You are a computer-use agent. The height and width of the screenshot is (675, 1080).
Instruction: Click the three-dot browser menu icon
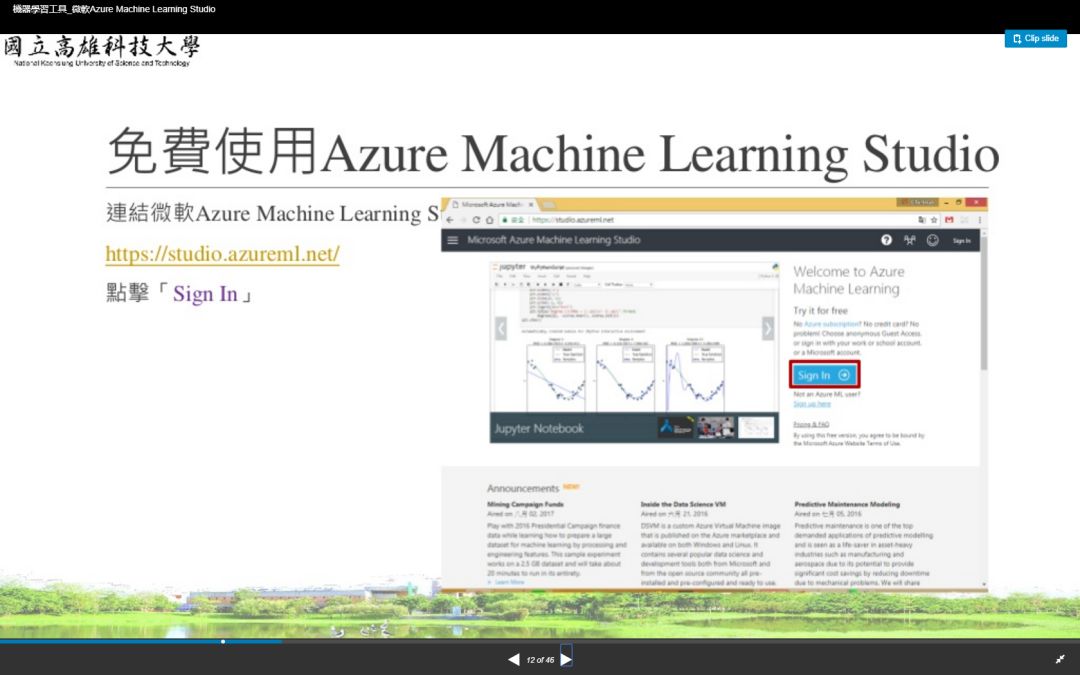(x=979, y=220)
